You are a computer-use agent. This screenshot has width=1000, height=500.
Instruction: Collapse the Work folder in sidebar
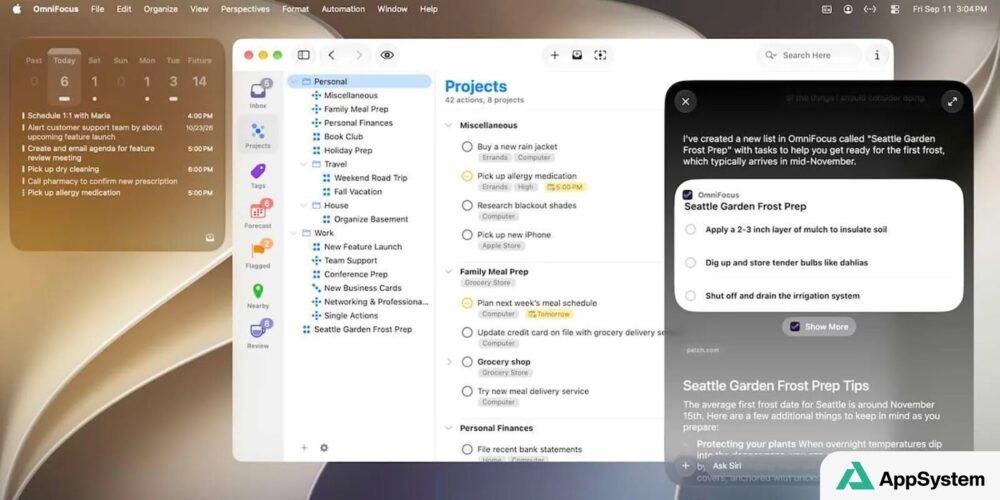(x=294, y=233)
